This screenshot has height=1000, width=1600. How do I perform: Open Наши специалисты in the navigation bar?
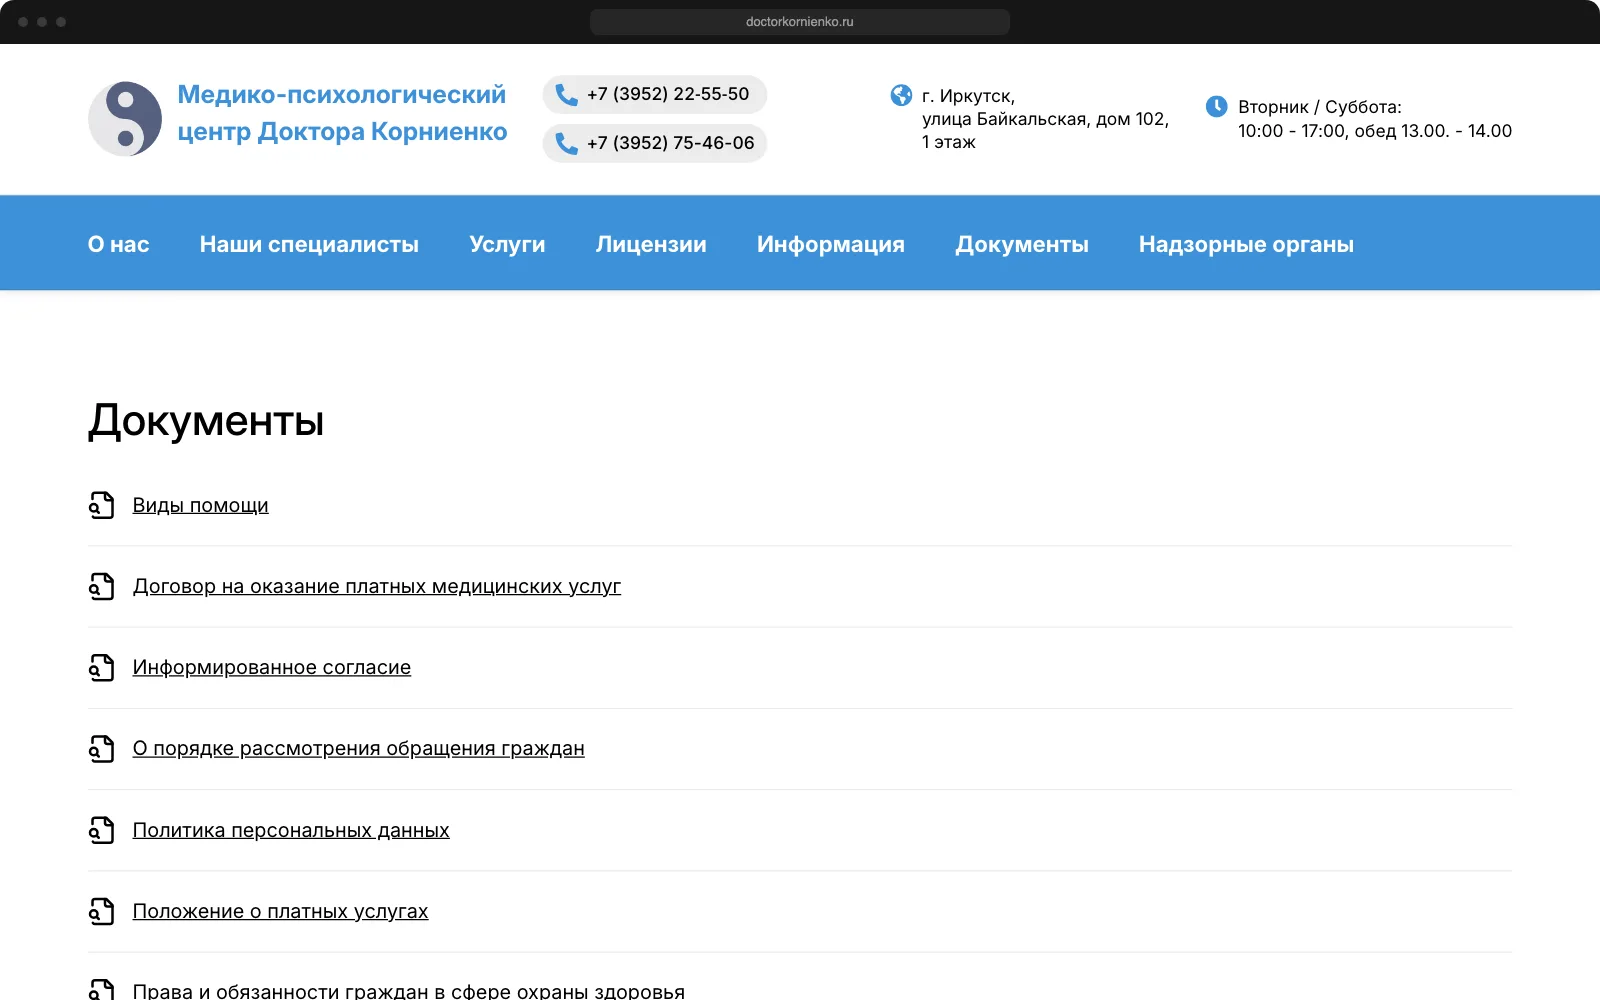click(309, 244)
